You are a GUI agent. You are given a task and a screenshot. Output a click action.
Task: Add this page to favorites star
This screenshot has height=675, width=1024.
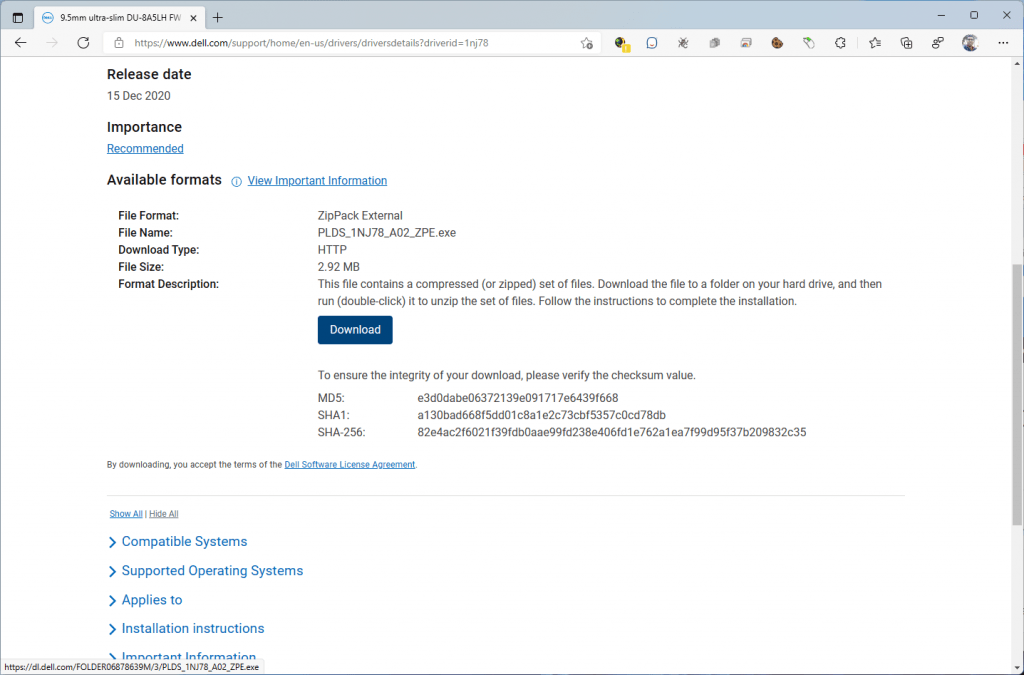coord(587,43)
